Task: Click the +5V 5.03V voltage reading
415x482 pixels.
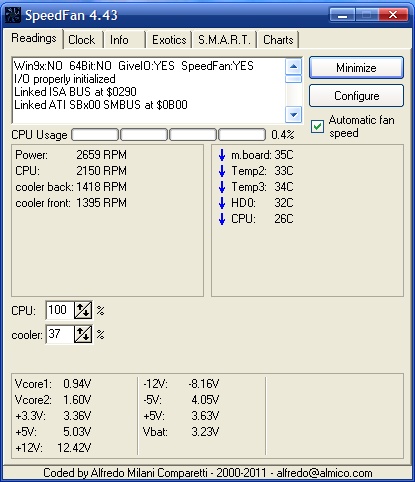Action: tap(53, 432)
